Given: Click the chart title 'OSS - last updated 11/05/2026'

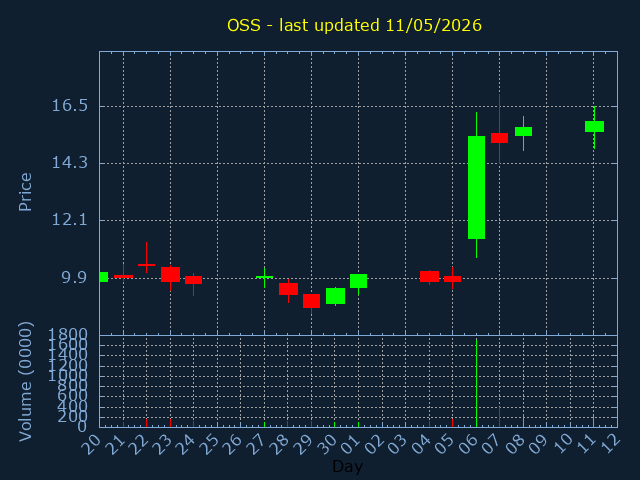Looking at the screenshot, I should [354, 25].
